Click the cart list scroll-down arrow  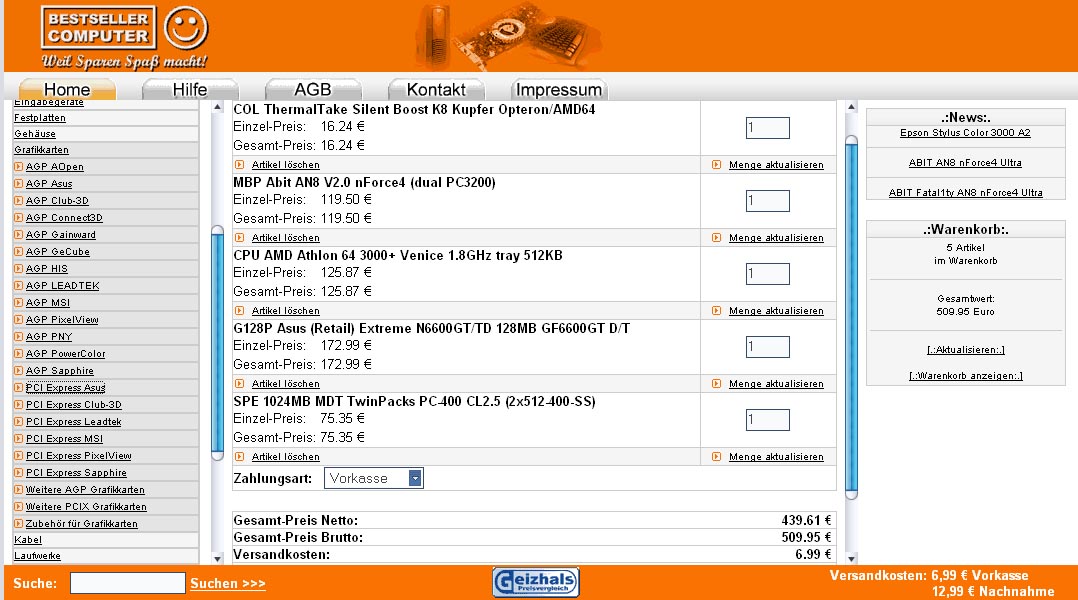pos(851,559)
